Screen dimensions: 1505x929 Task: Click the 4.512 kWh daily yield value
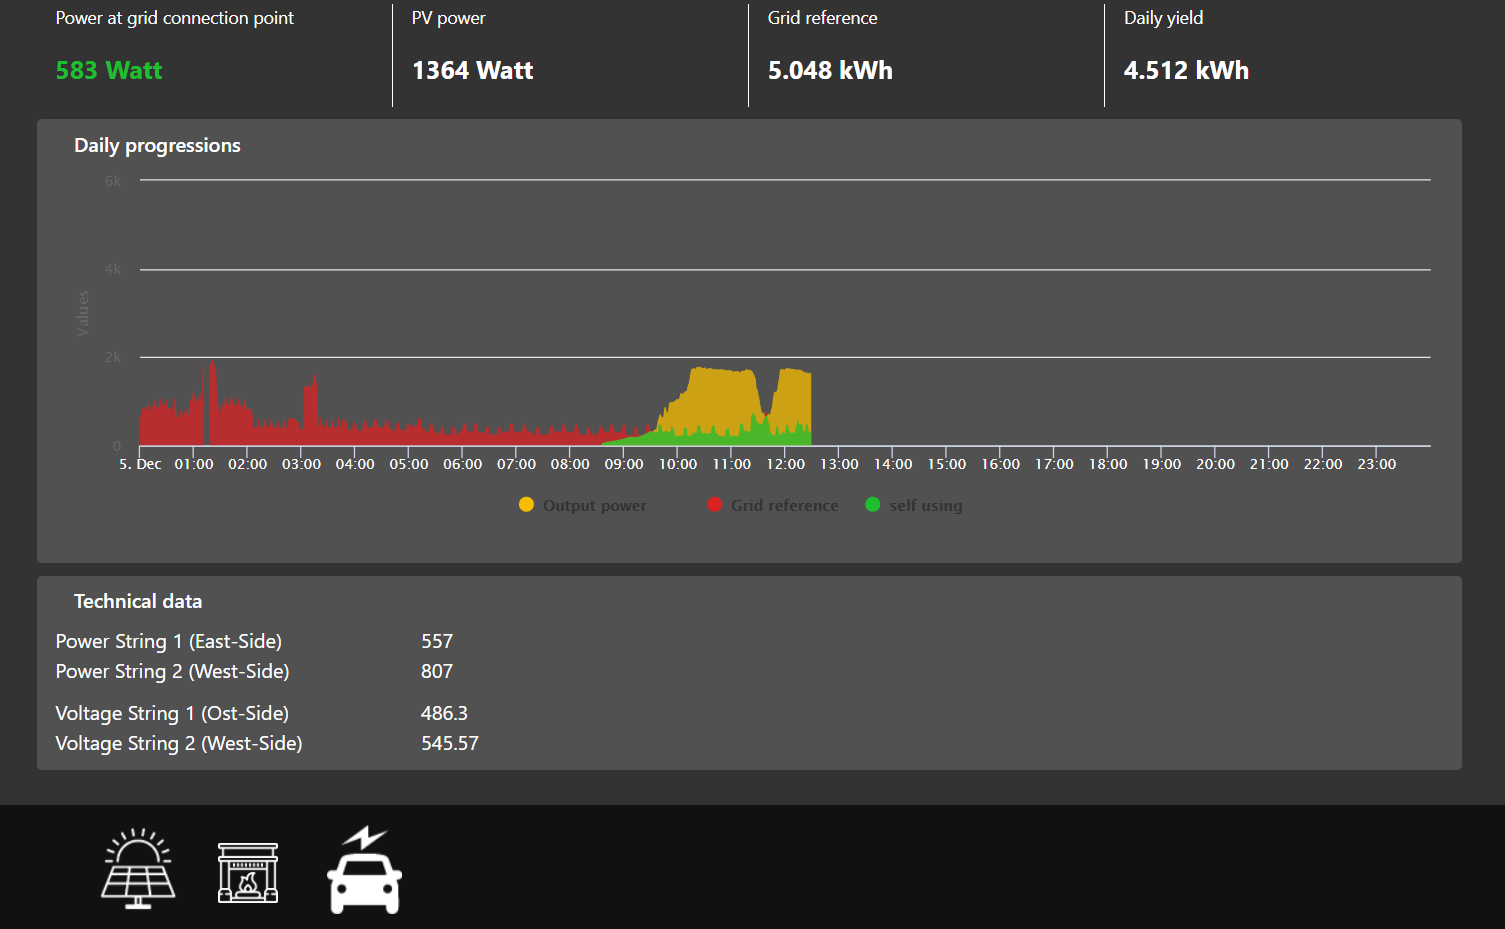click(x=1186, y=71)
